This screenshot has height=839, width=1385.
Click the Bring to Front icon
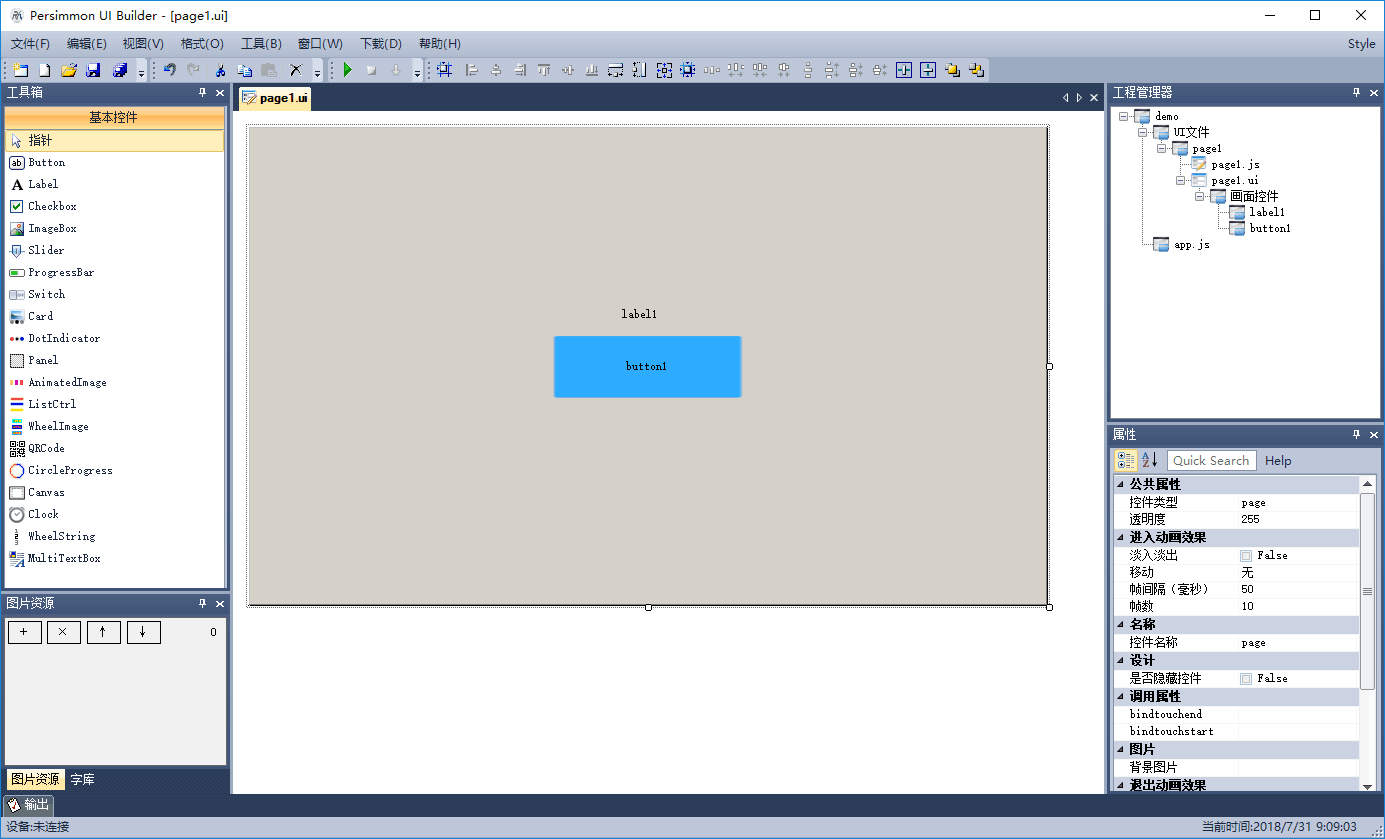pyautogui.click(x=952, y=70)
